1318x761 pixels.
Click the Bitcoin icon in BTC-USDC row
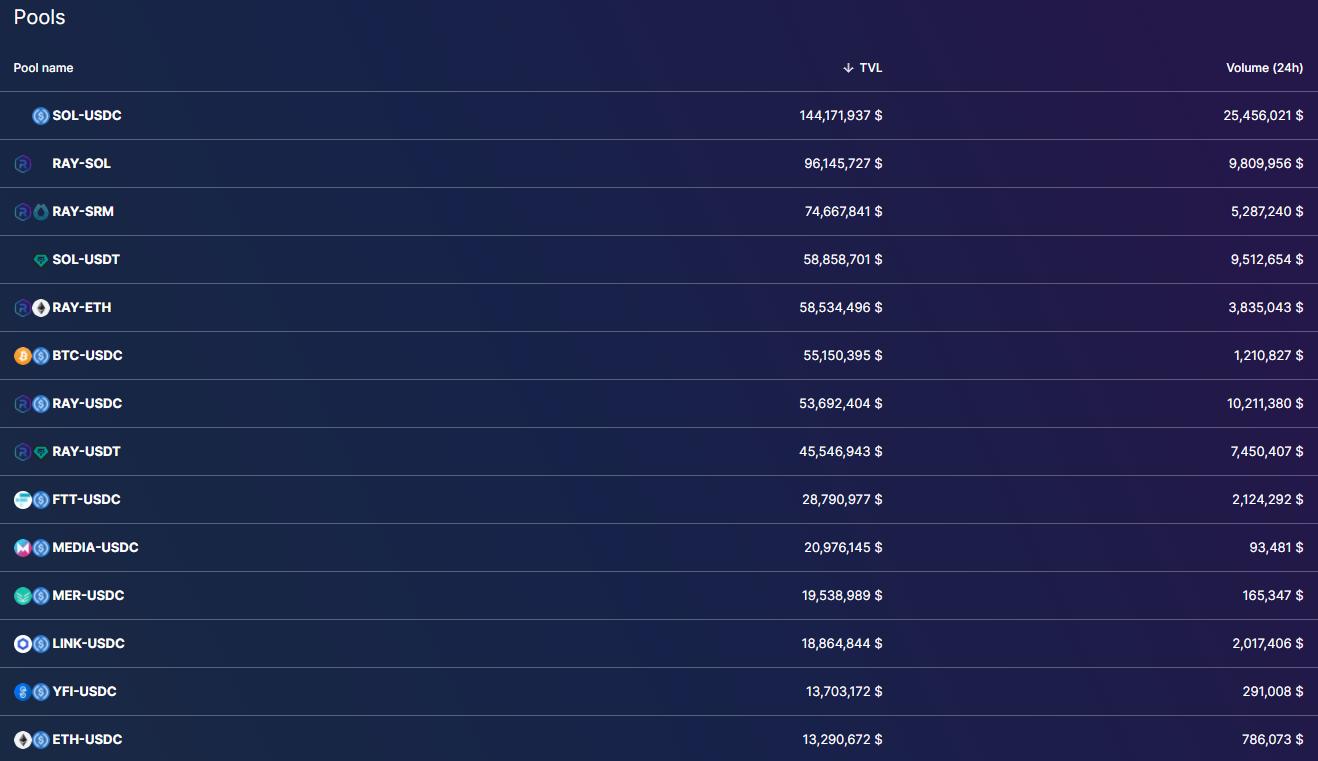[22, 356]
